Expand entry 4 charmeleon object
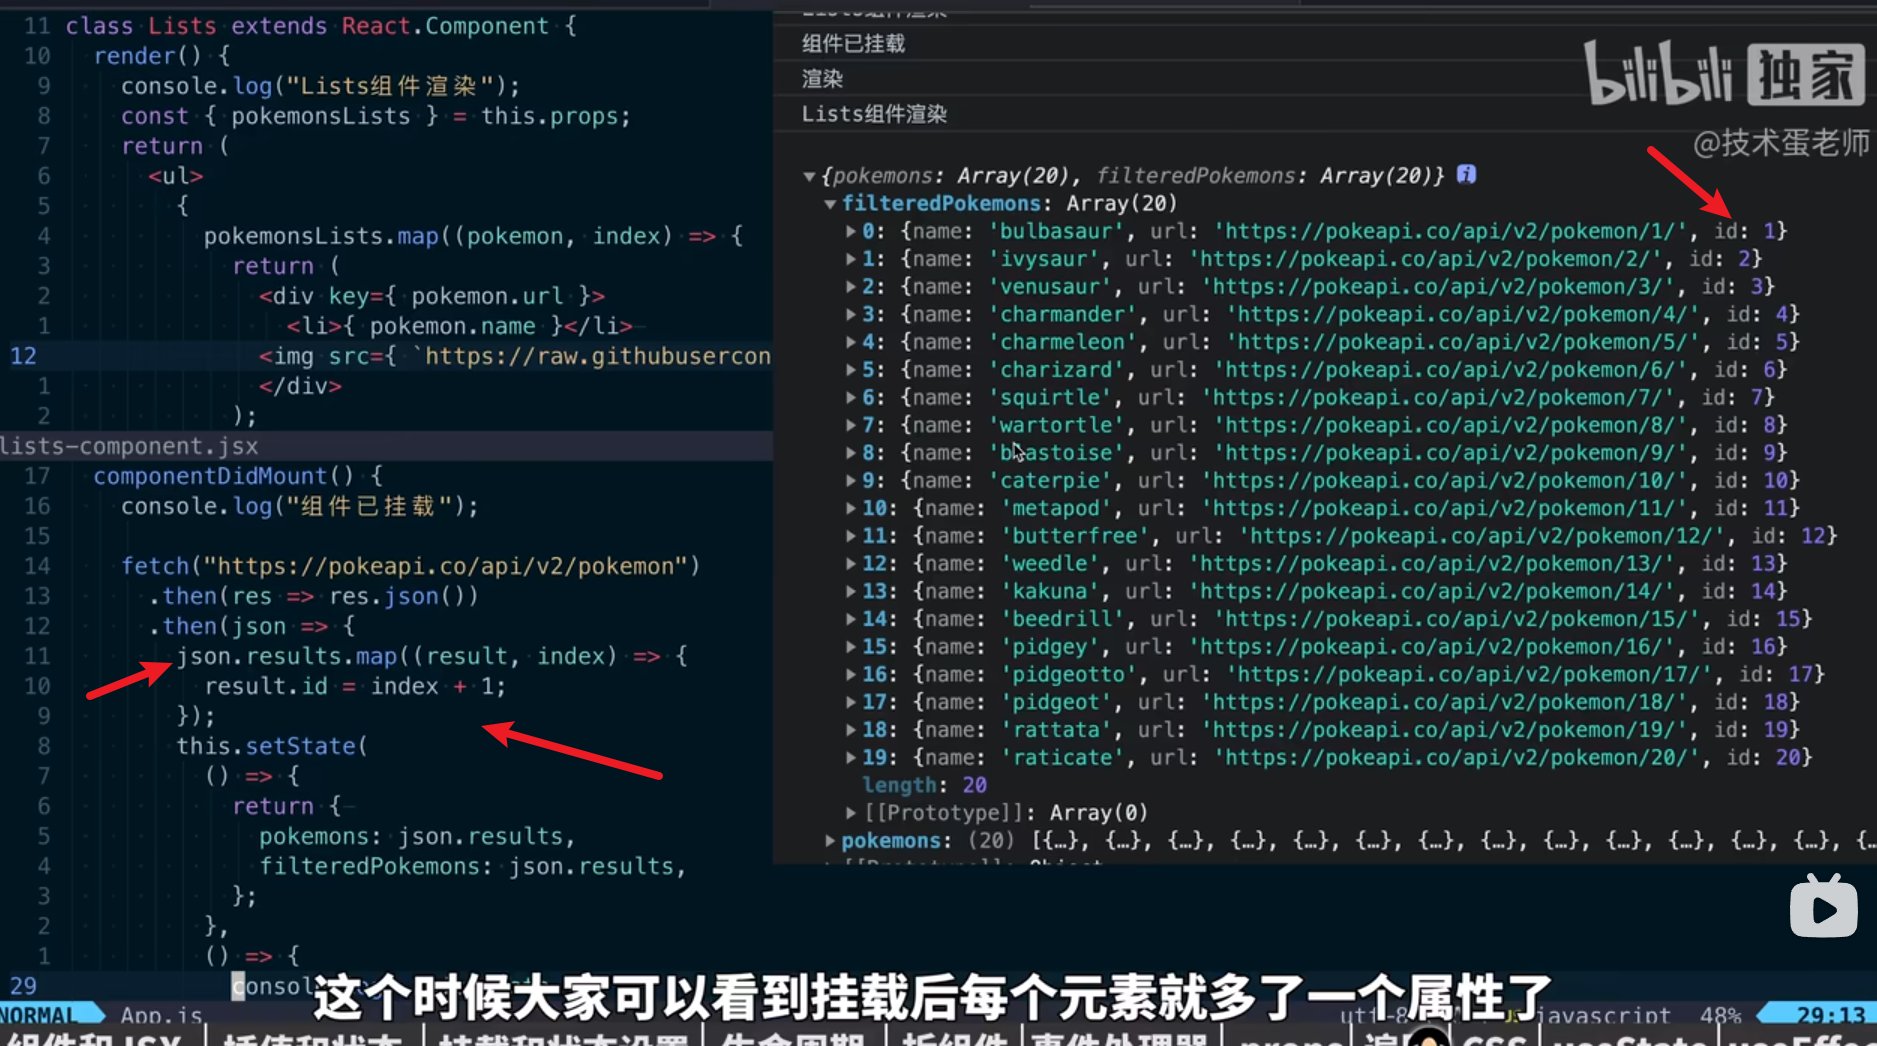 click(x=851, y=343)
